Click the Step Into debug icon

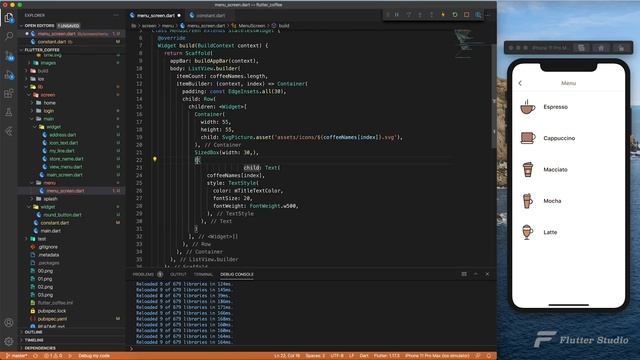[420, 15]
